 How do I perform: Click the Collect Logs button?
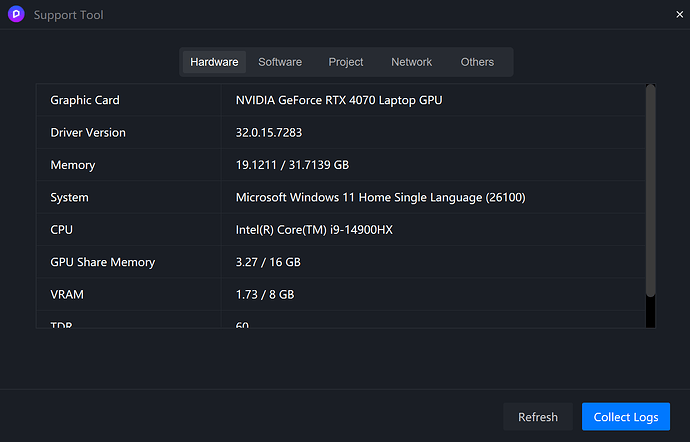(626, 417)
